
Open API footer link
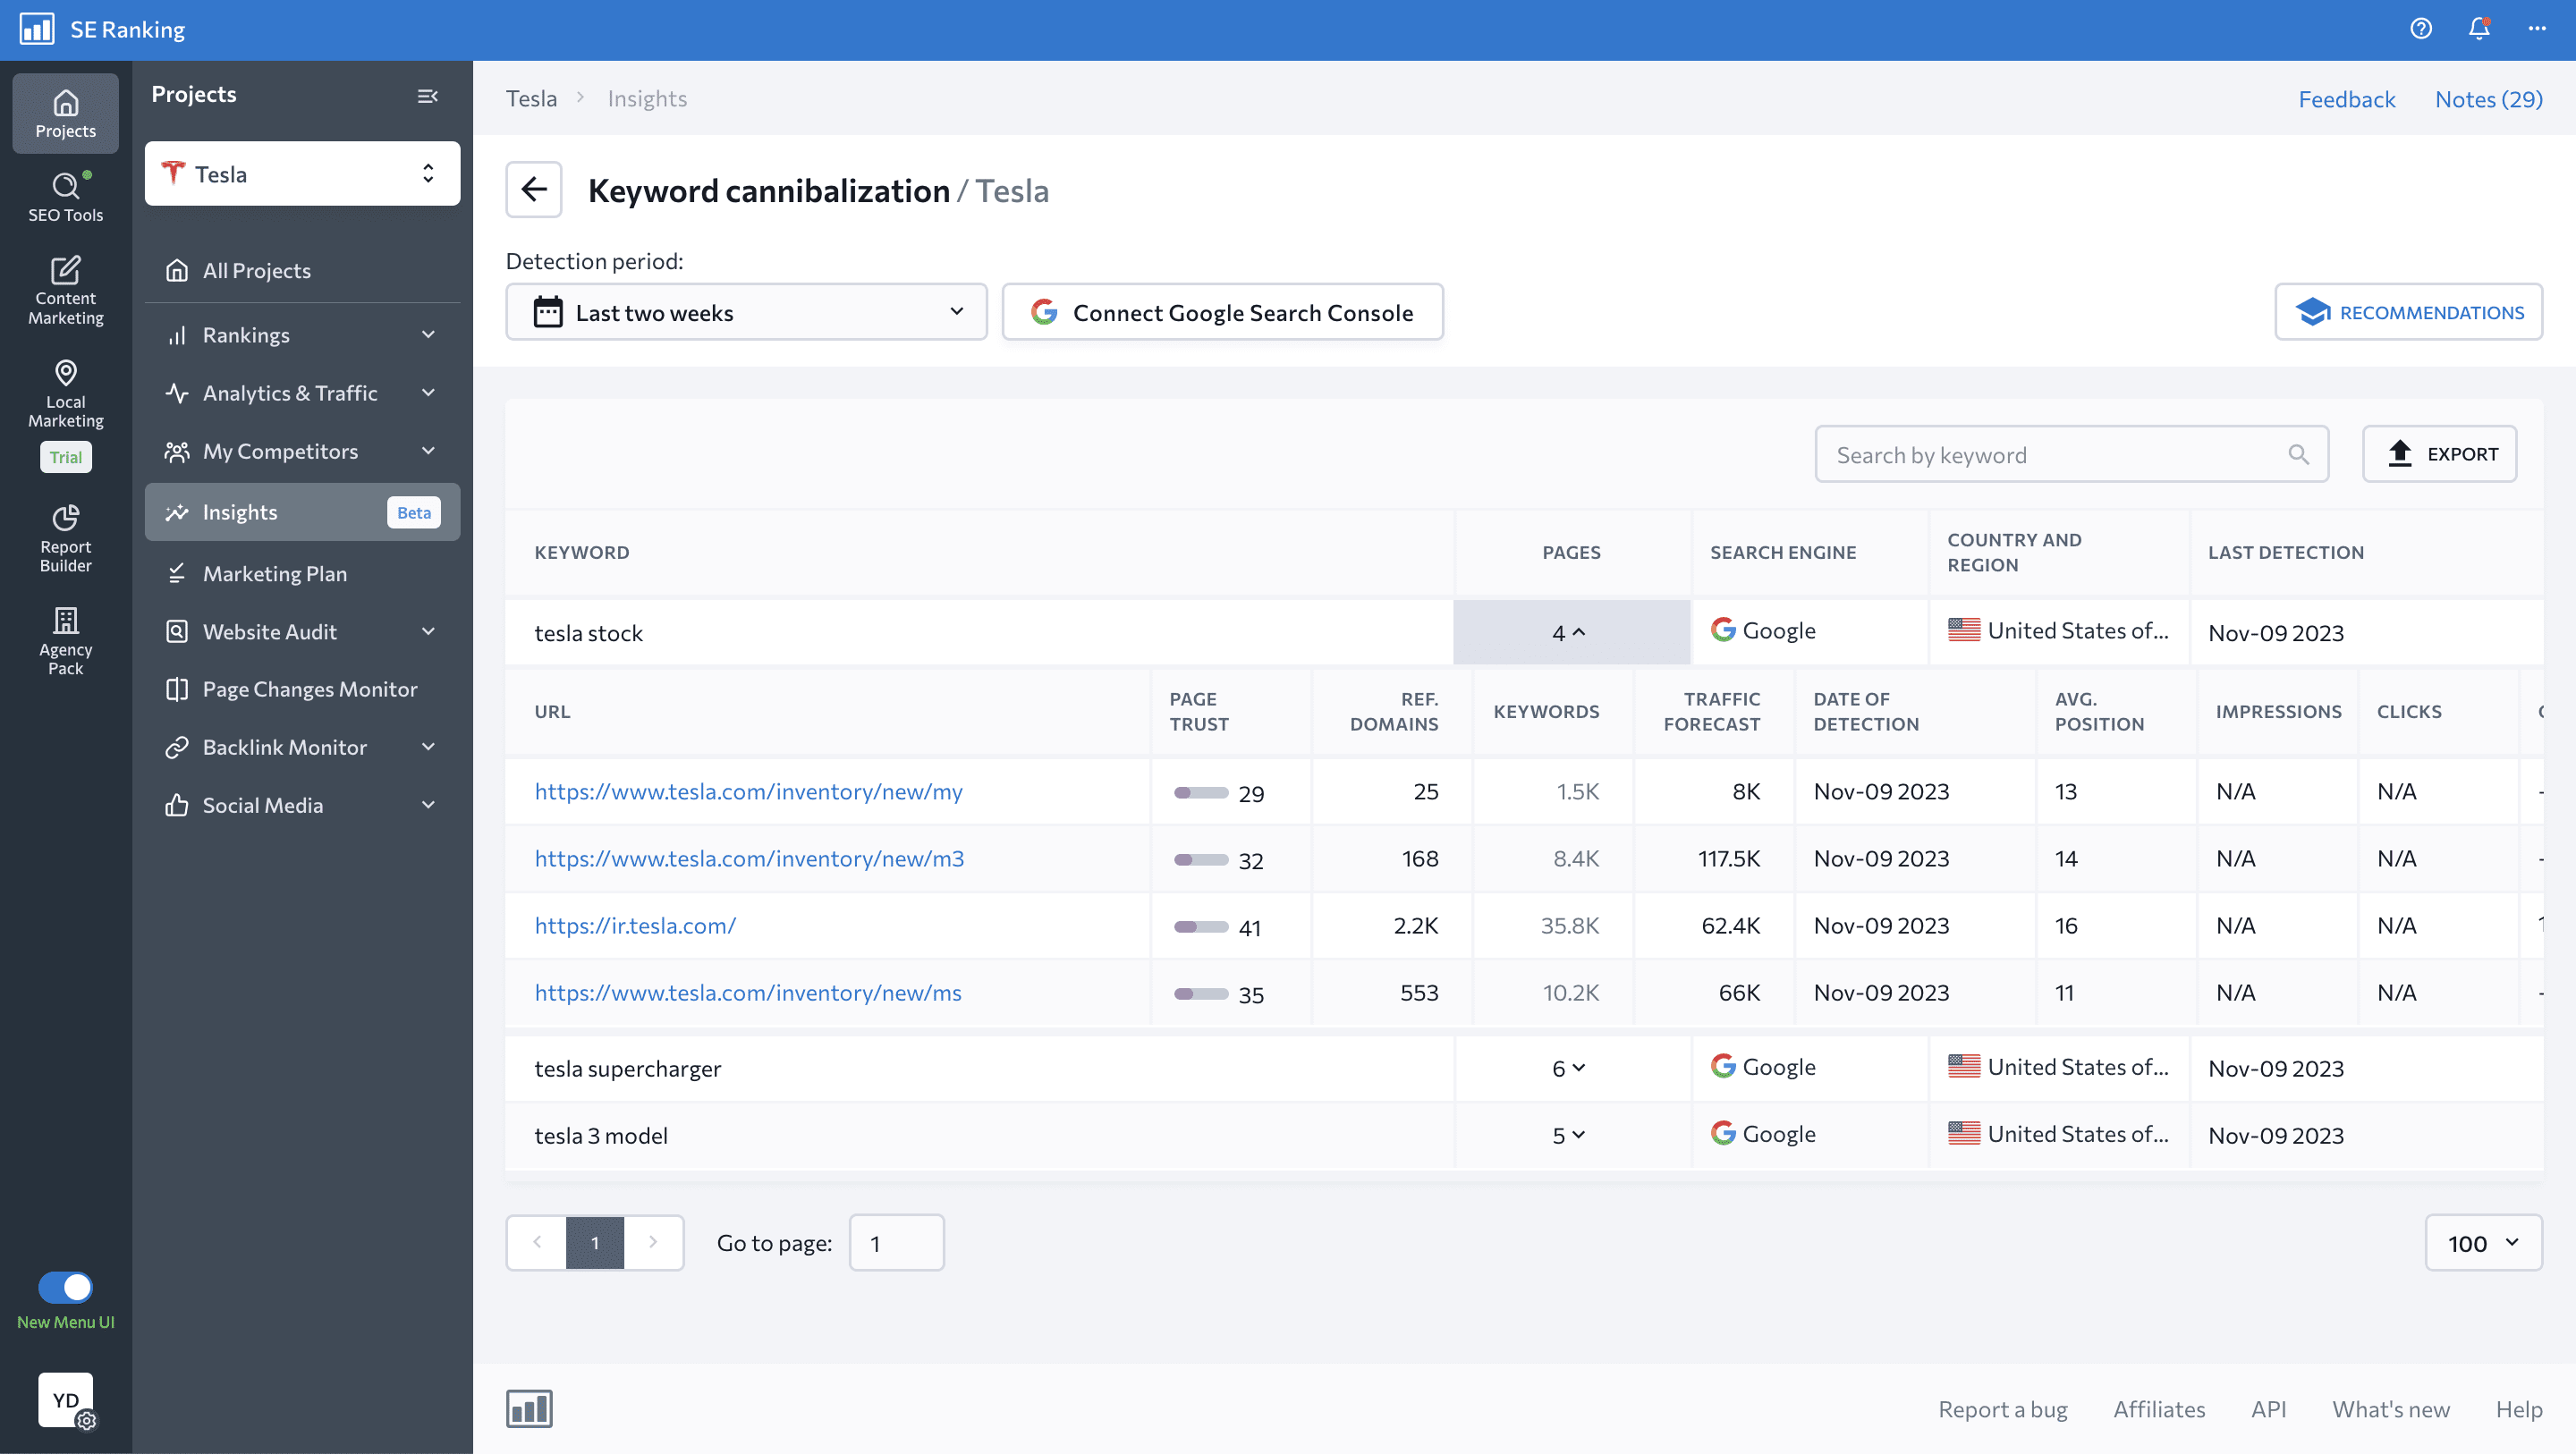point(2269,1409)
